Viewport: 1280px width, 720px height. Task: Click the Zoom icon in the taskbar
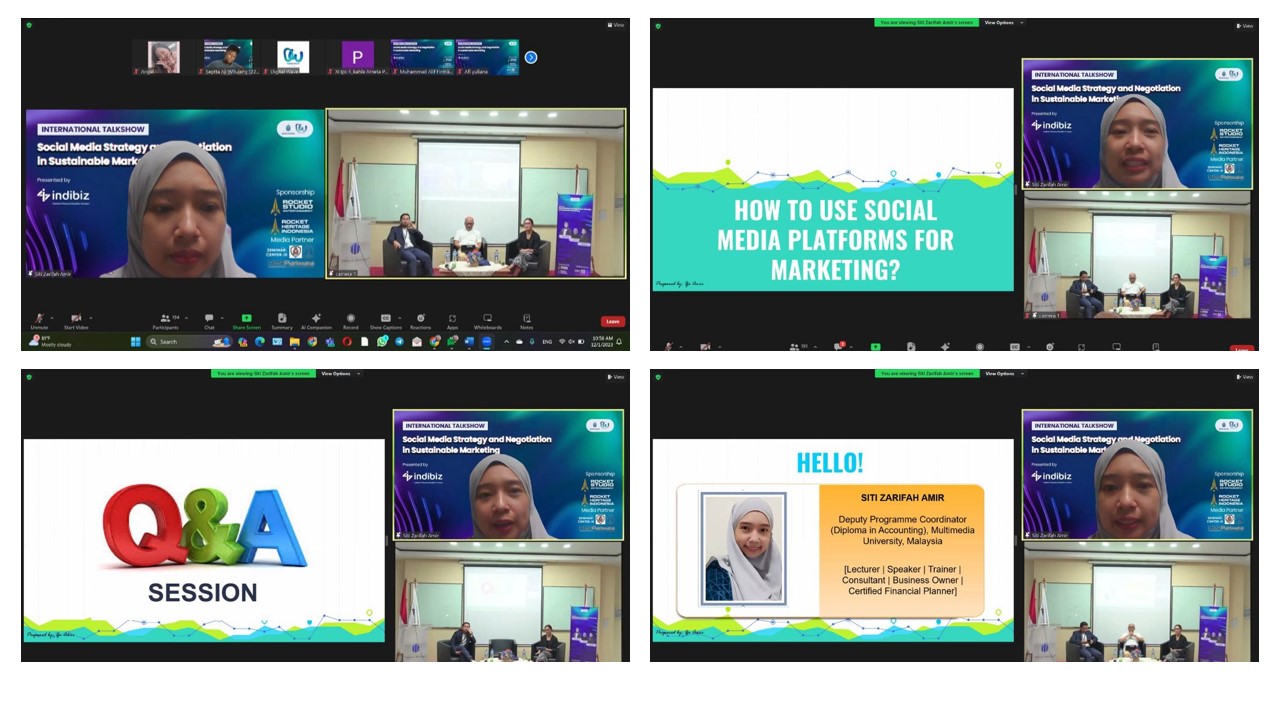tap(487, 341)
